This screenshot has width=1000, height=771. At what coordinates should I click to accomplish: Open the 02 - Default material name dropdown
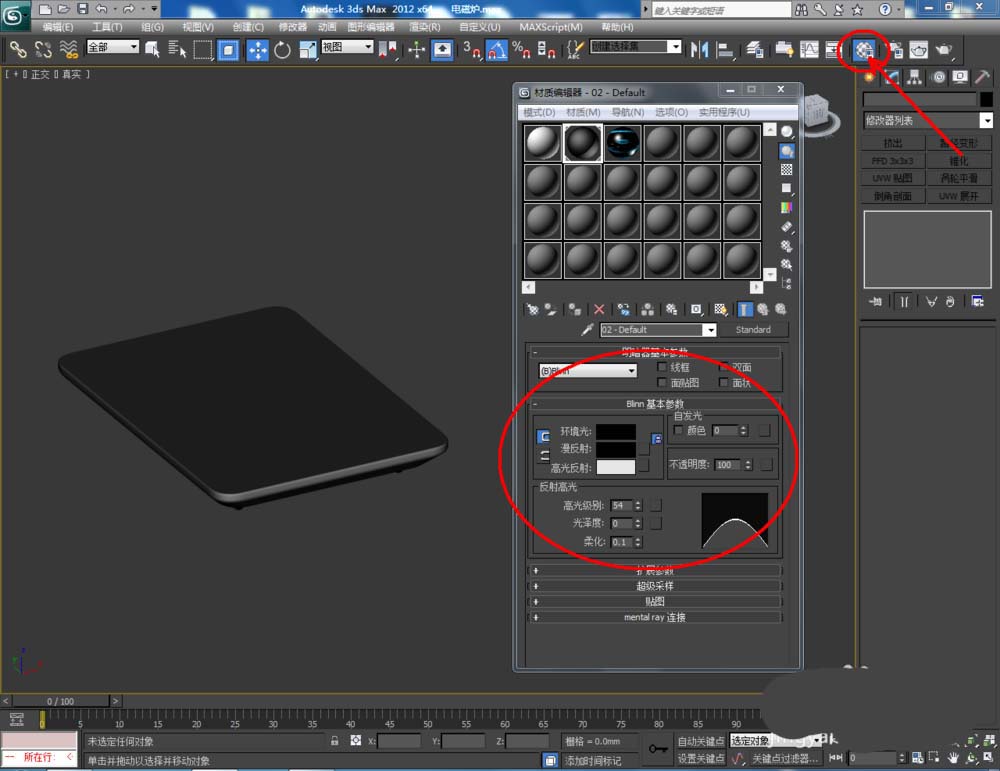658,330
